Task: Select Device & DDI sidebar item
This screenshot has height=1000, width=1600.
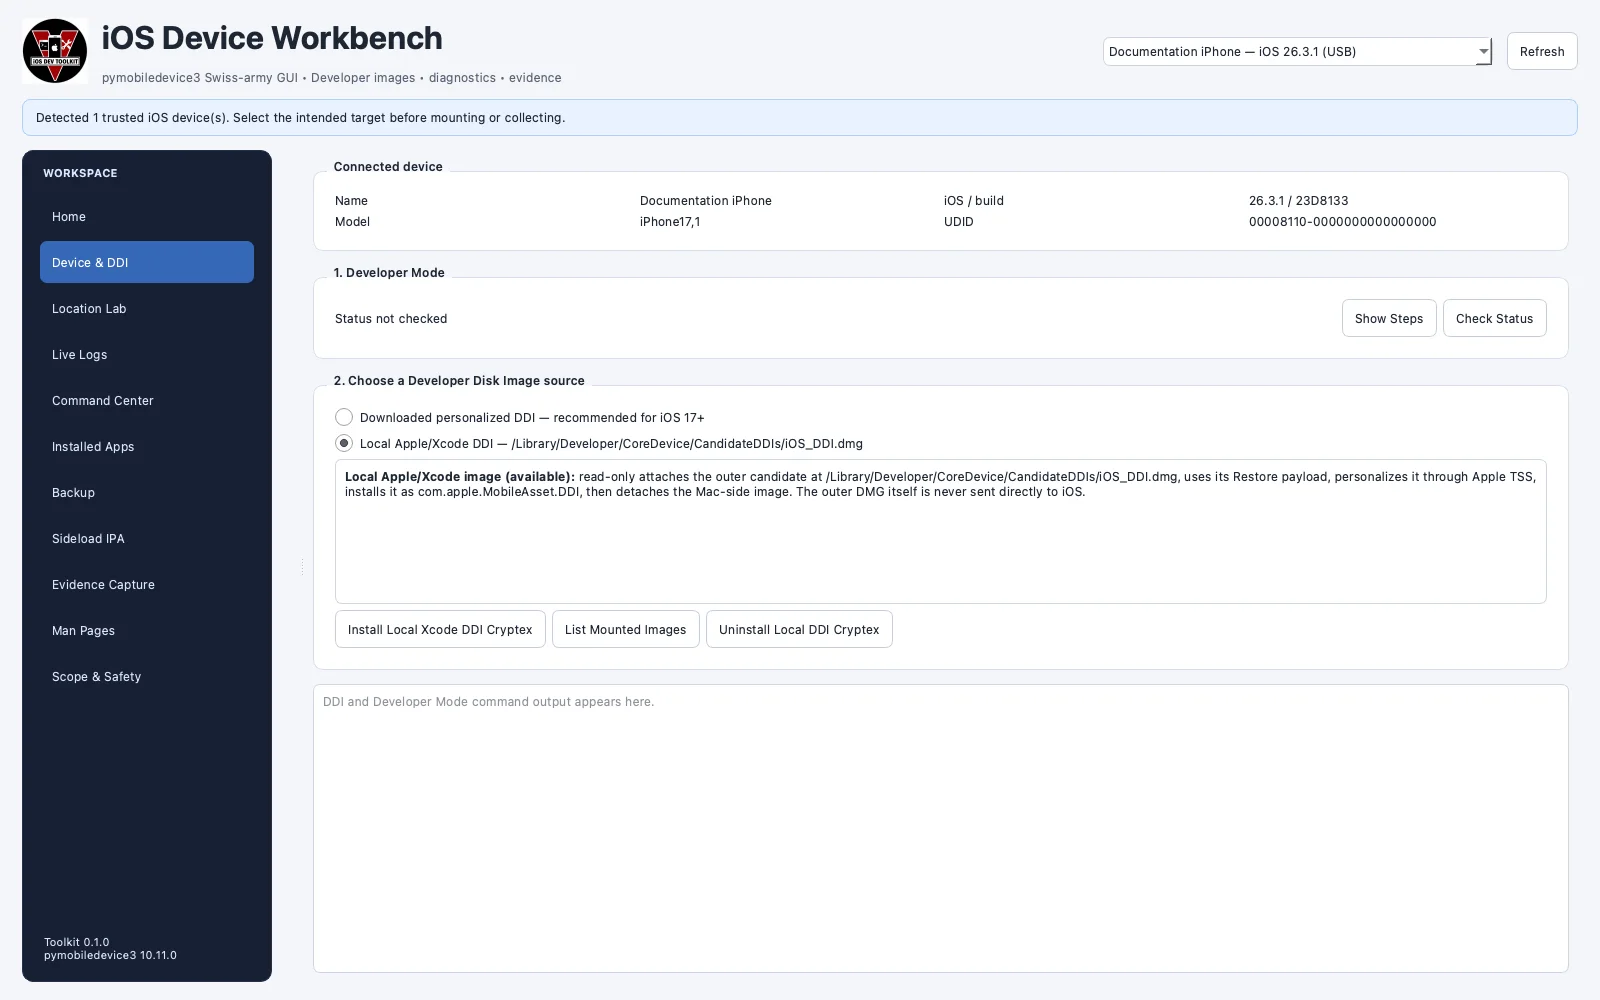Action: click(x=147, y=262)
